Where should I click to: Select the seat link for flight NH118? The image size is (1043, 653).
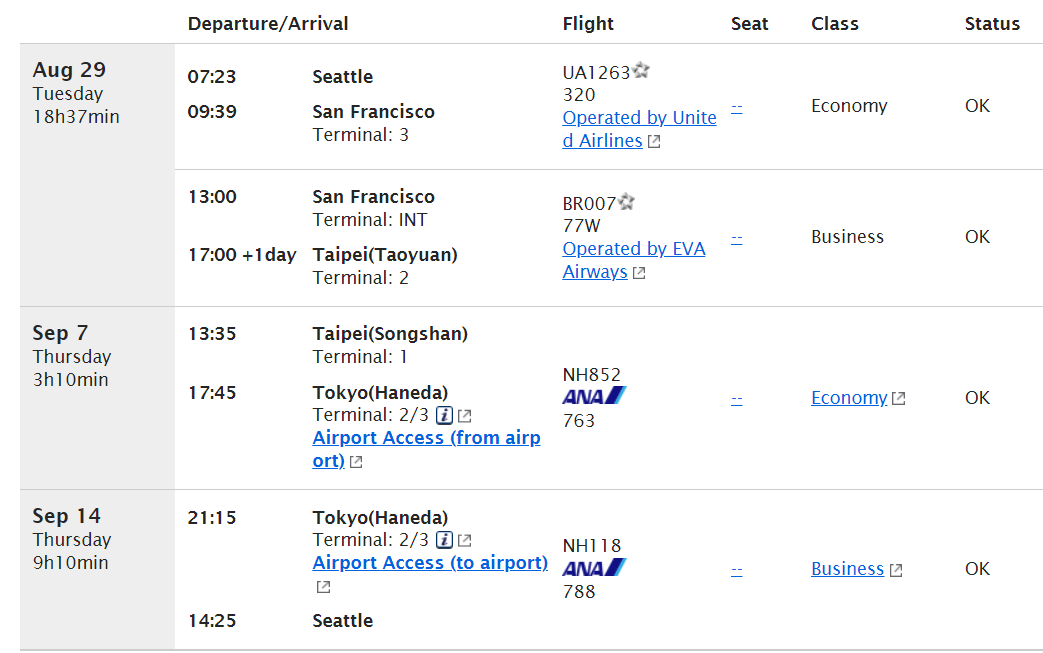point(736,571)
